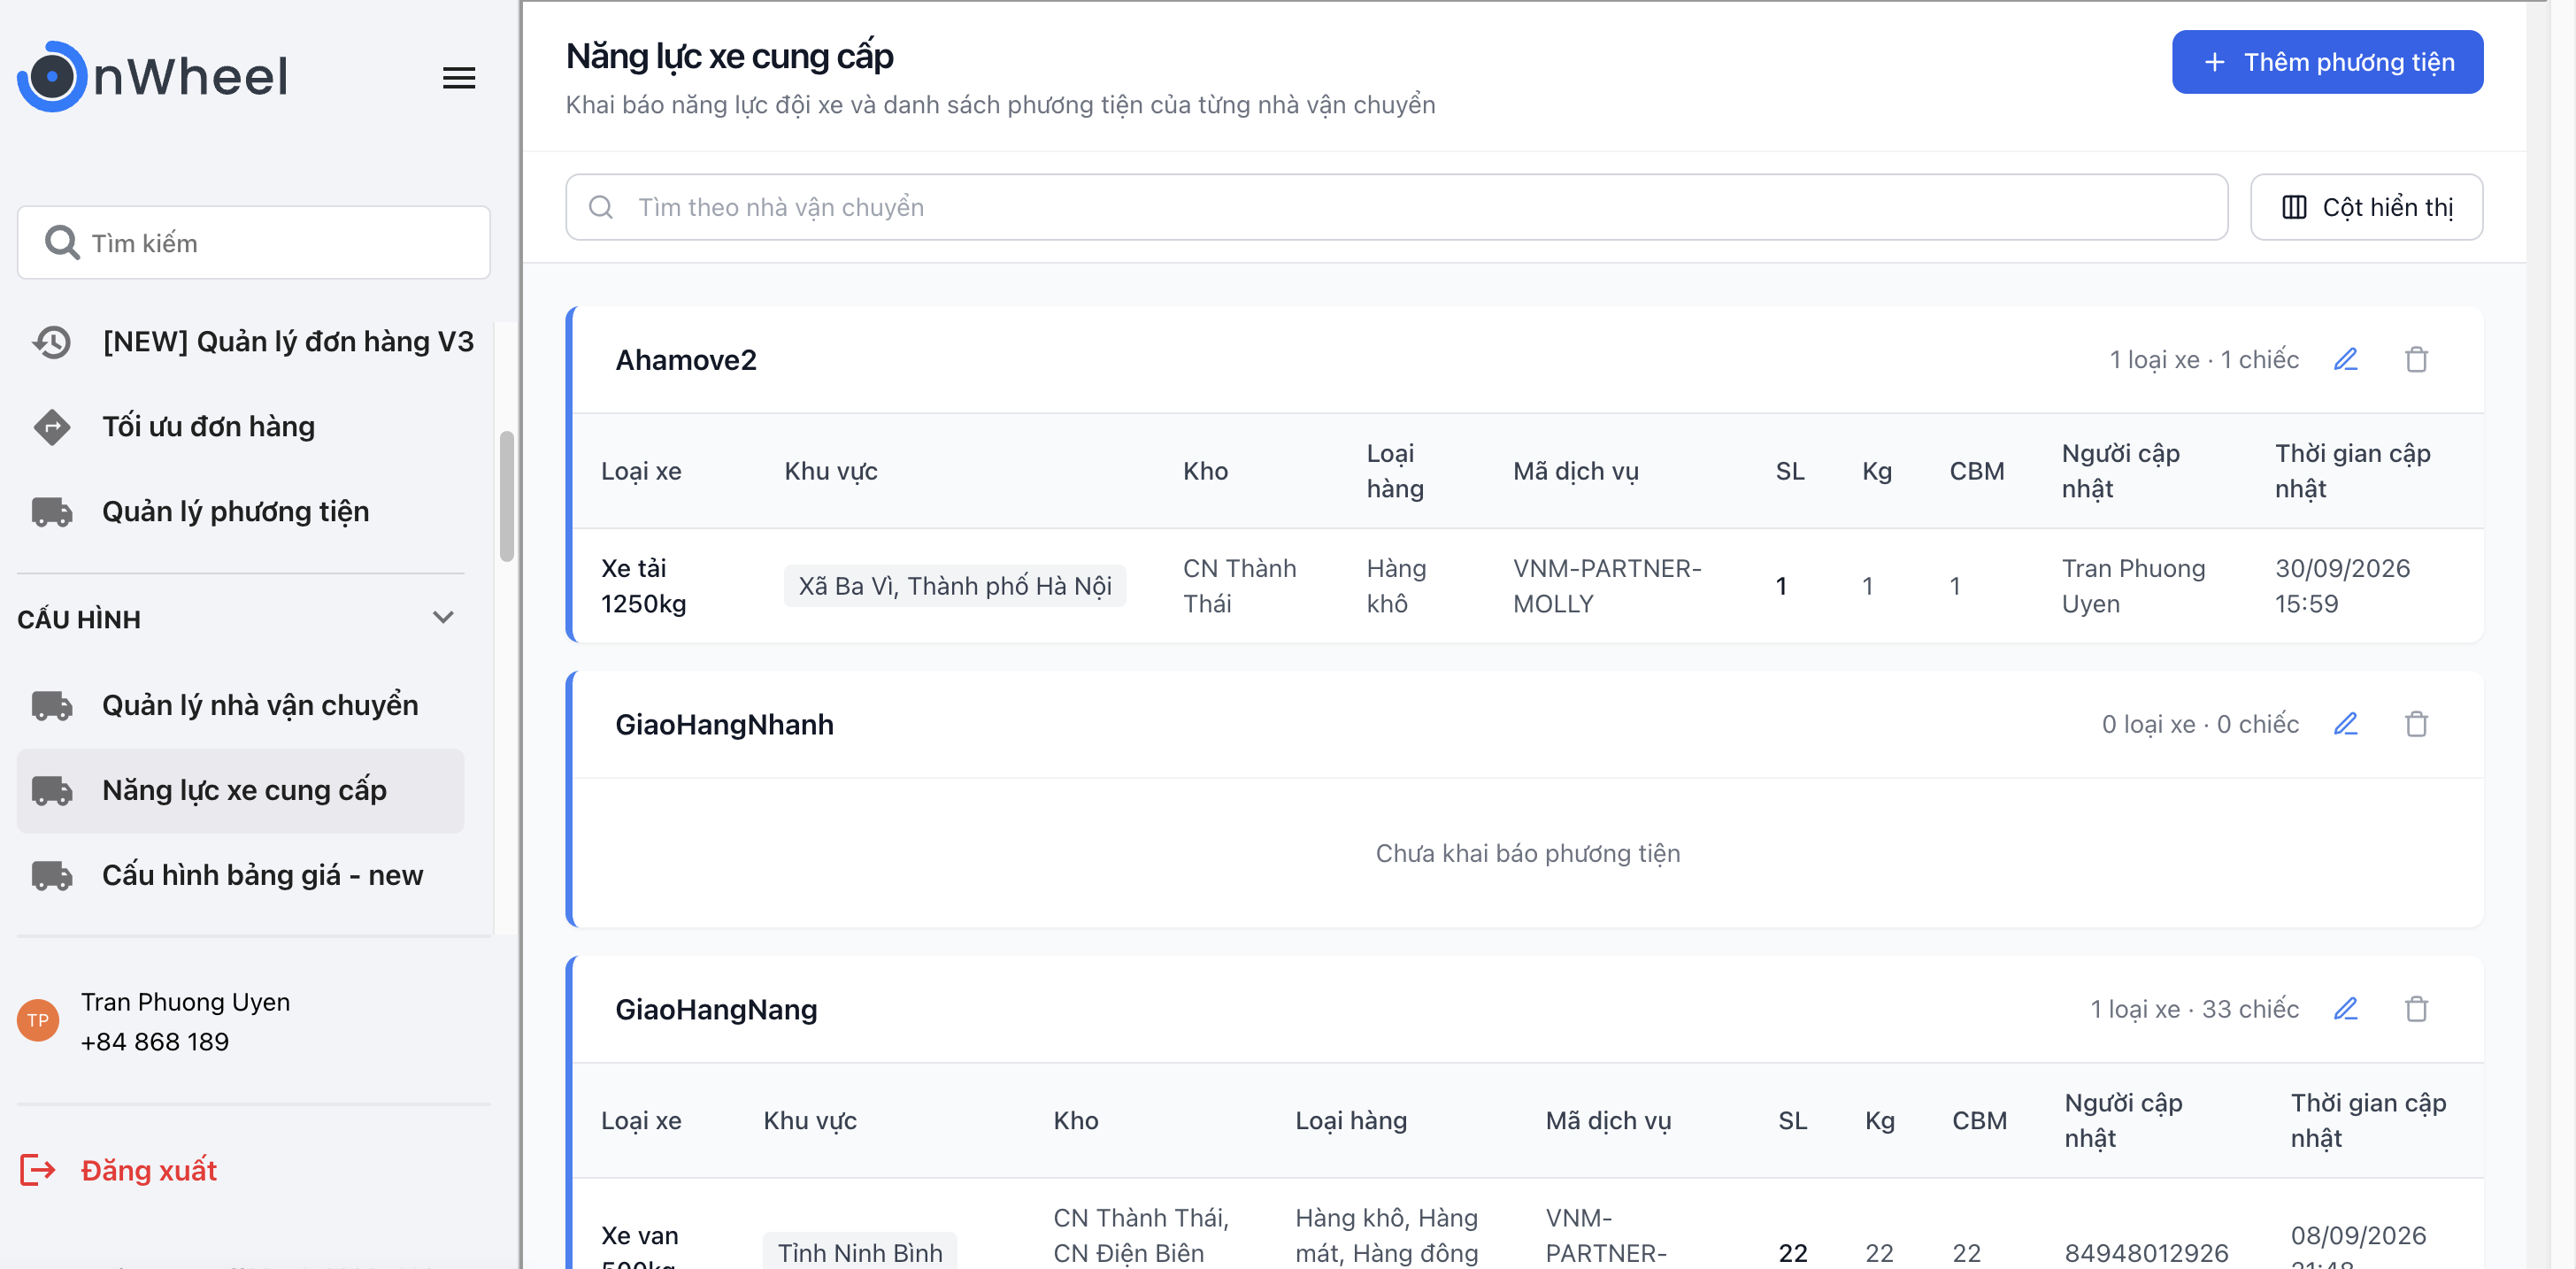This screenshot has height=1269, width=2576.
Task: Click the sidebar vertical scrollbar
Action: tap(506, 497)
